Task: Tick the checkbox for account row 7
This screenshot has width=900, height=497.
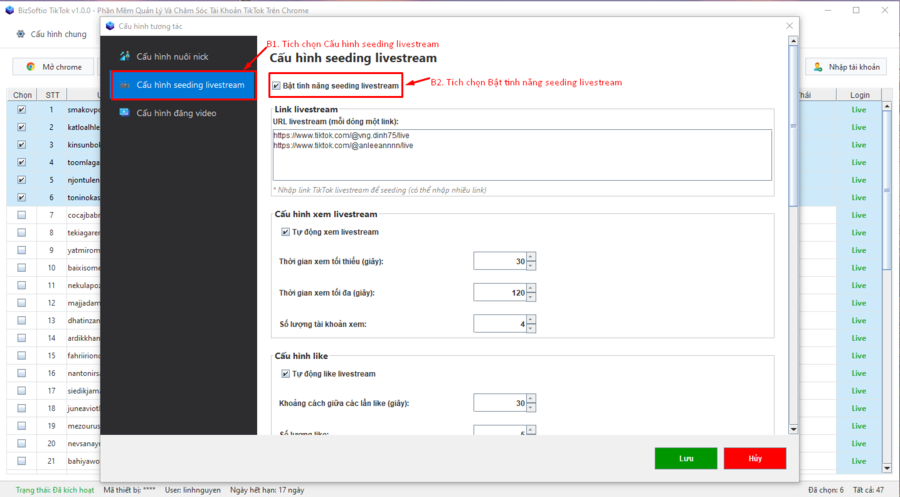Action: click(x=21, y=215)
